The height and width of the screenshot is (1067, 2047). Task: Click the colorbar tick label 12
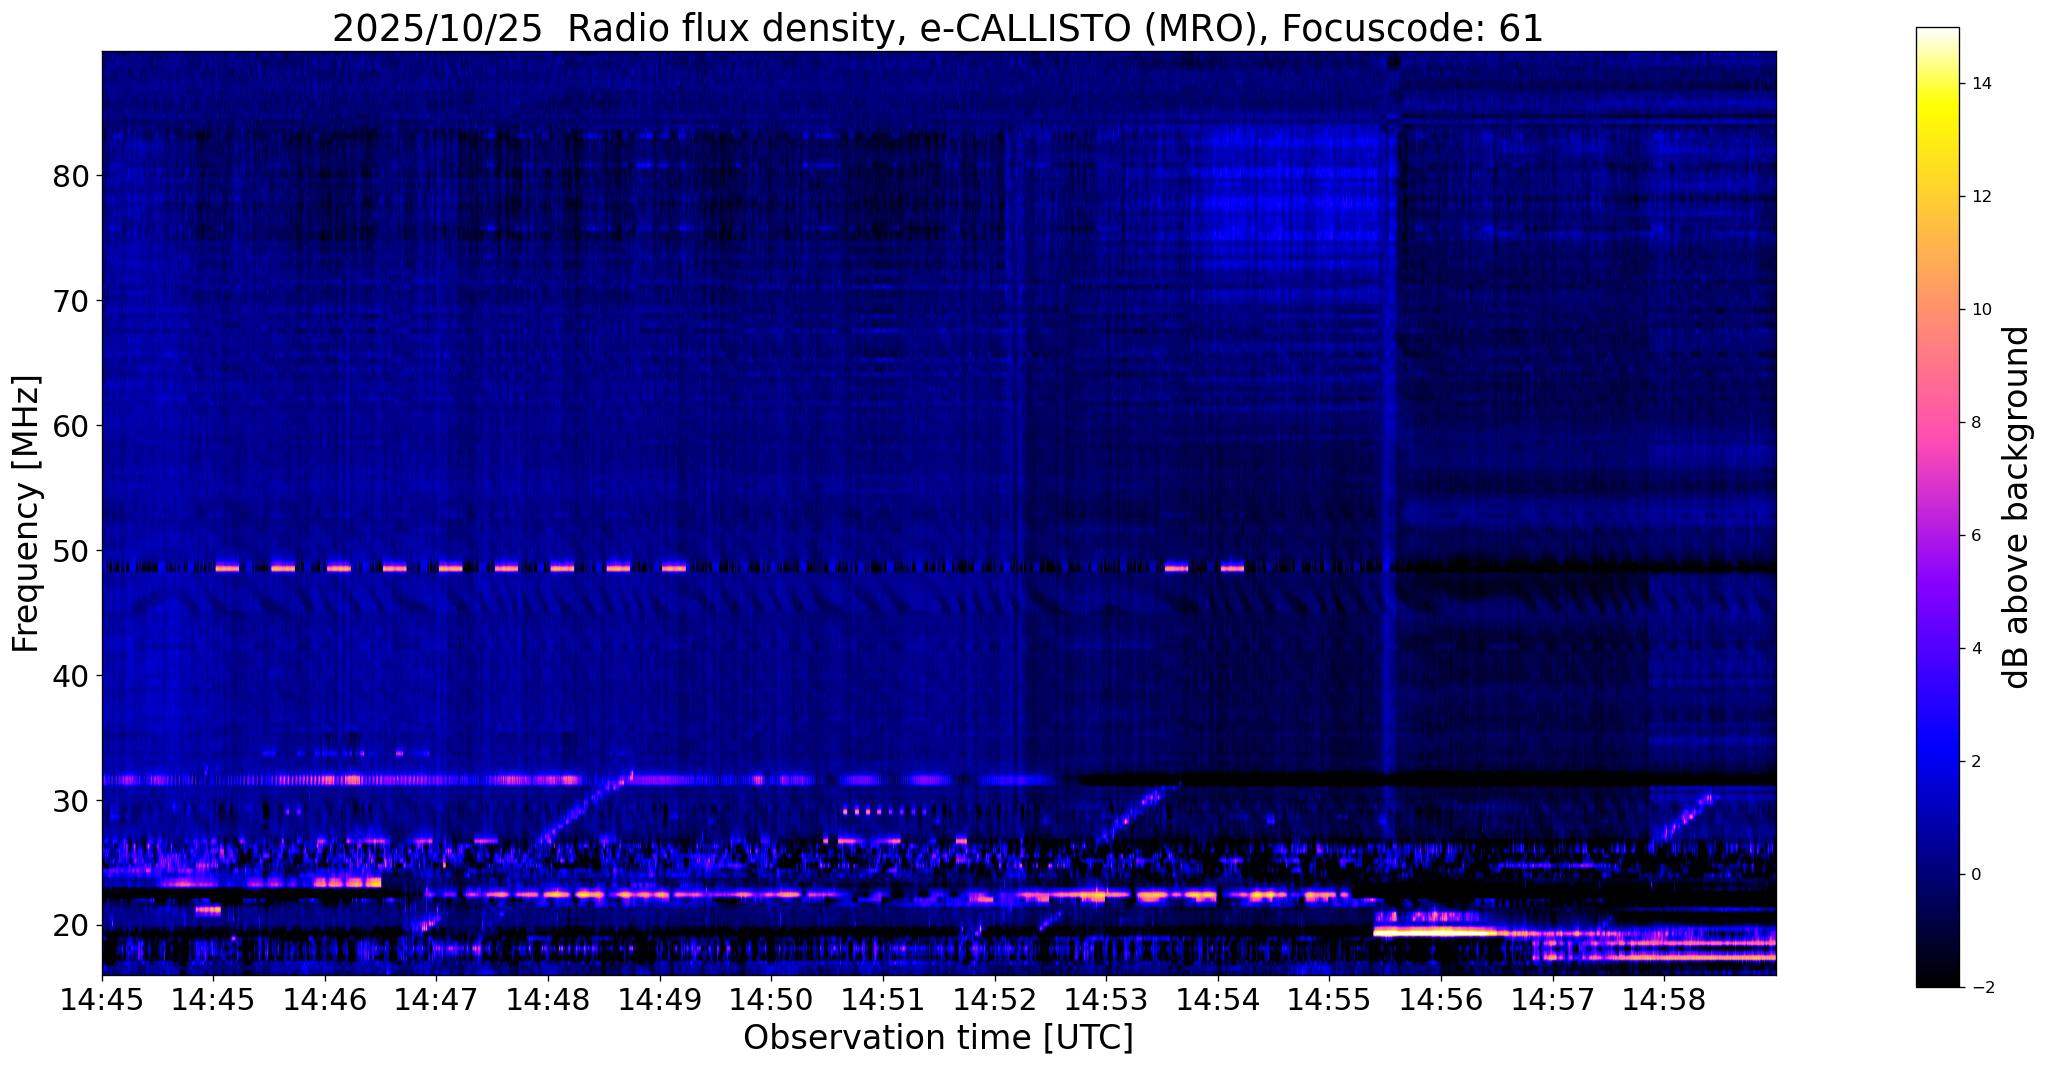1980,197
